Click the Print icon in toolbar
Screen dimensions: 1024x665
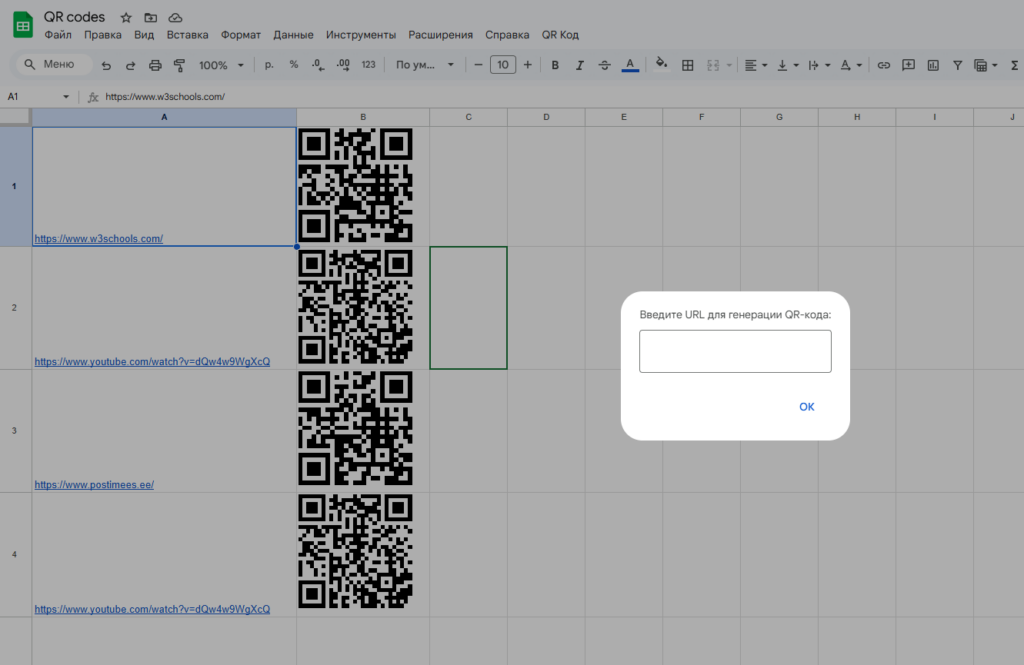tap(155, 65)
